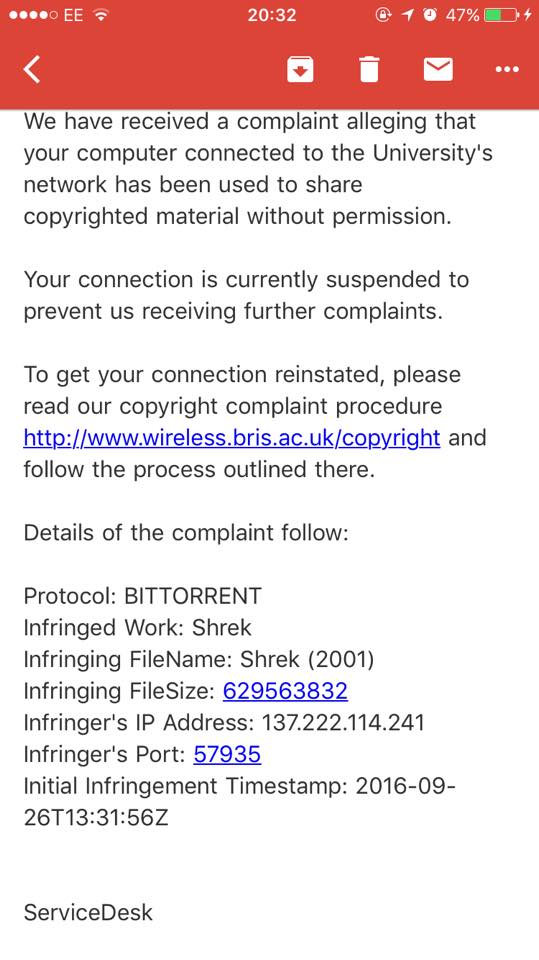Delete the email using the trash icon
This screenshot has height=960, width=539.
click(369, 69)
